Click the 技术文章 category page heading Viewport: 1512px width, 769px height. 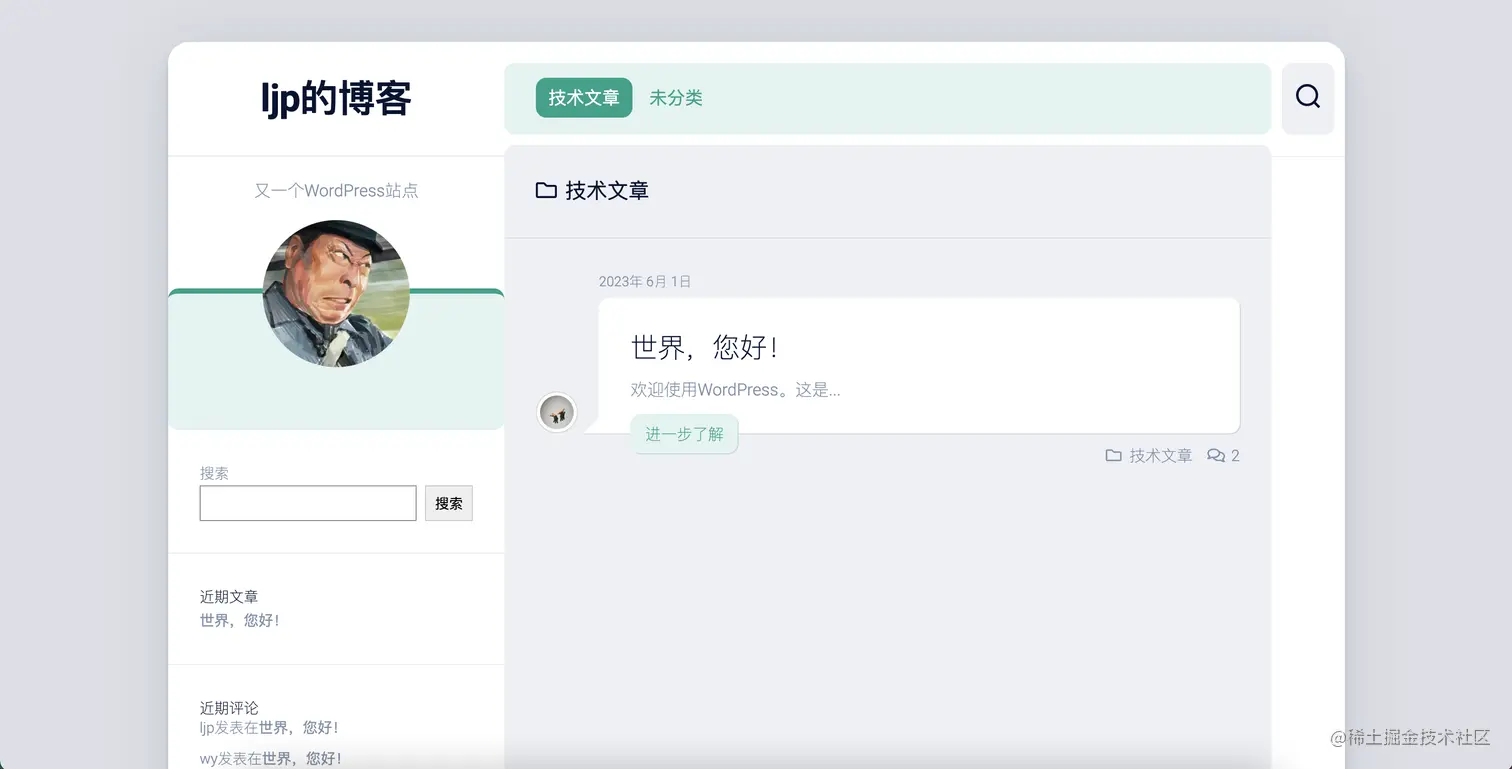(607, 190)
